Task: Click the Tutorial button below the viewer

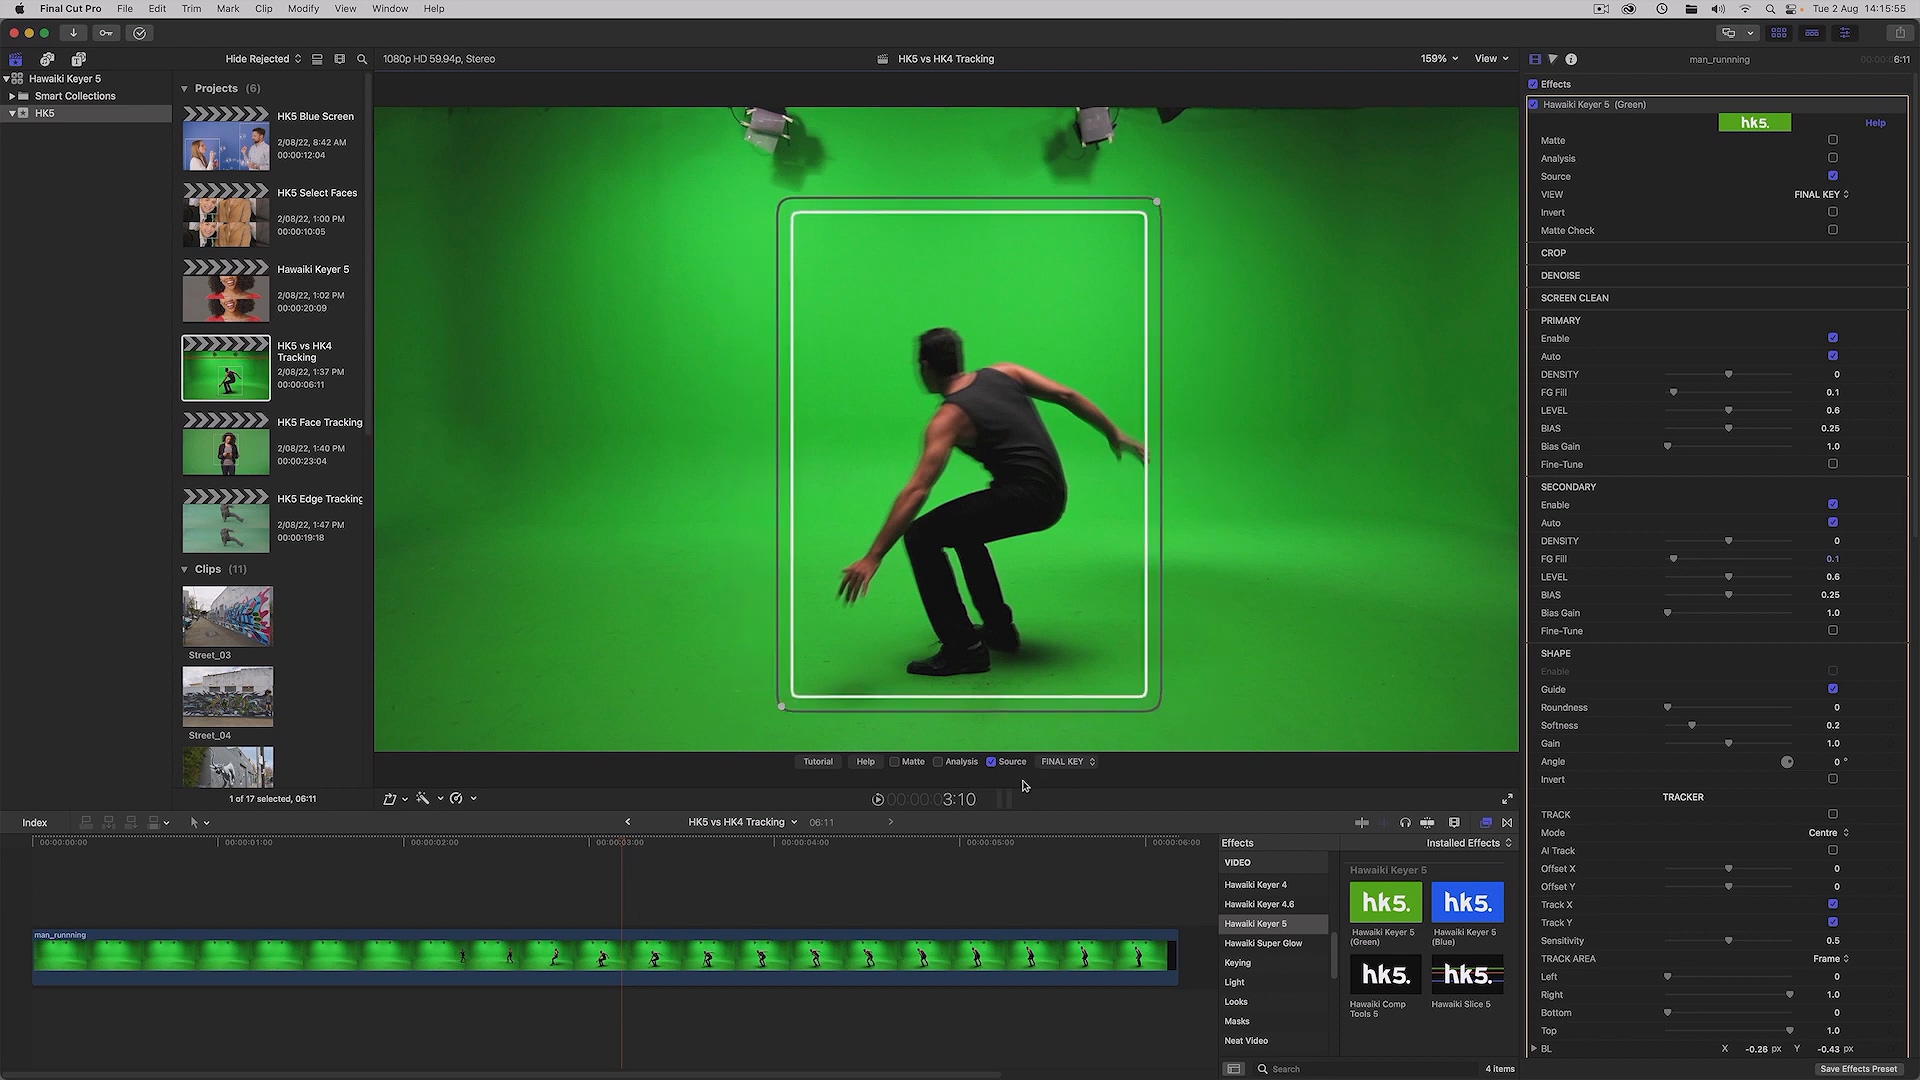Action: 817,762
